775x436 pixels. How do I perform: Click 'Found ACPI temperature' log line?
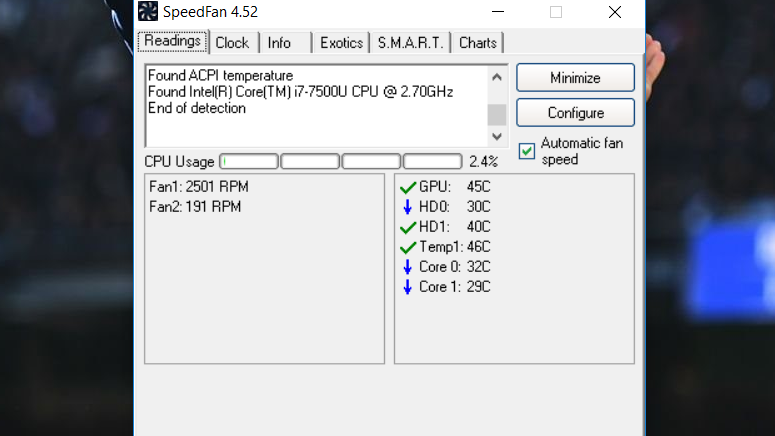tap(220, 76)
